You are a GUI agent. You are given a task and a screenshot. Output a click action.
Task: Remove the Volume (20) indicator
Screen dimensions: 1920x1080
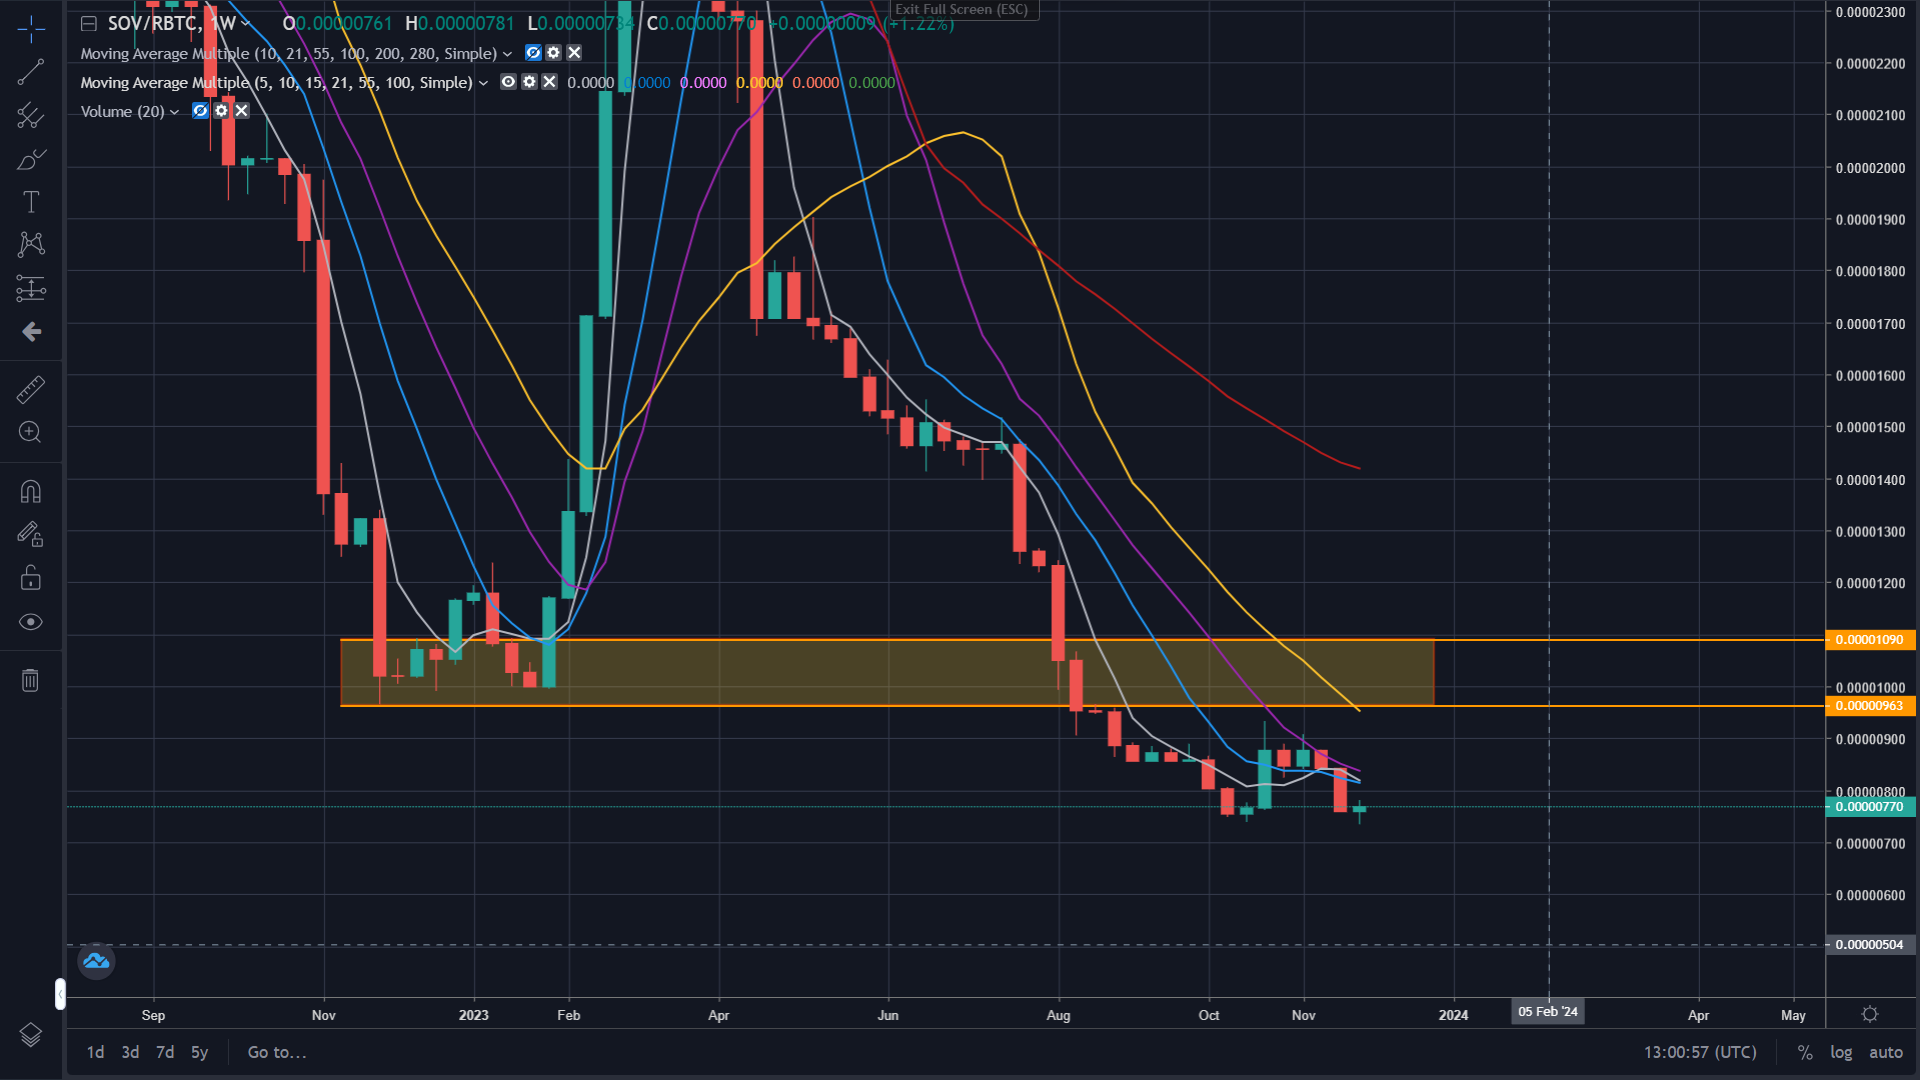(241, 111)
